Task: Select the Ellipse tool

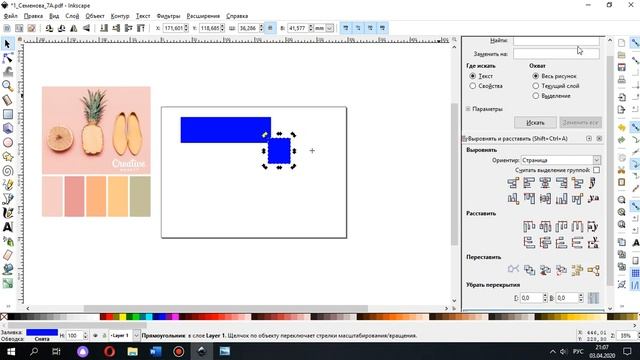Action: pyautogui.click(x=7, y=142)
